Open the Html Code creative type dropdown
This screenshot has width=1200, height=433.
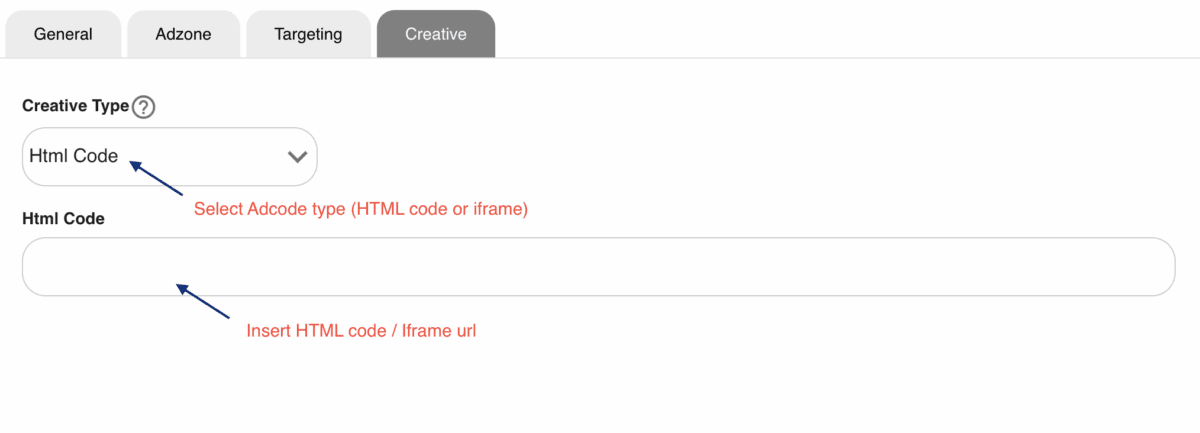(170, 156)
